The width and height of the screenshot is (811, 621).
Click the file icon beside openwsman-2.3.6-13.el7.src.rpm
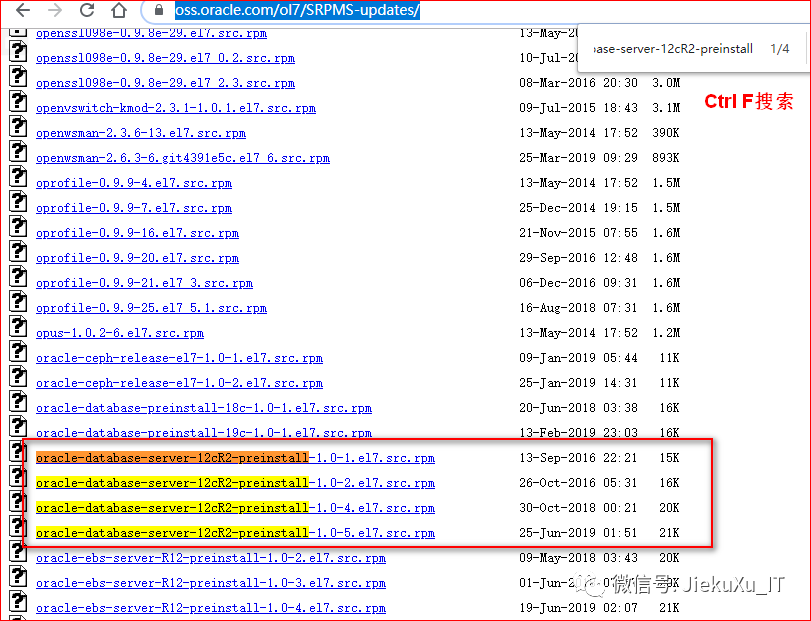click(18, 127)
